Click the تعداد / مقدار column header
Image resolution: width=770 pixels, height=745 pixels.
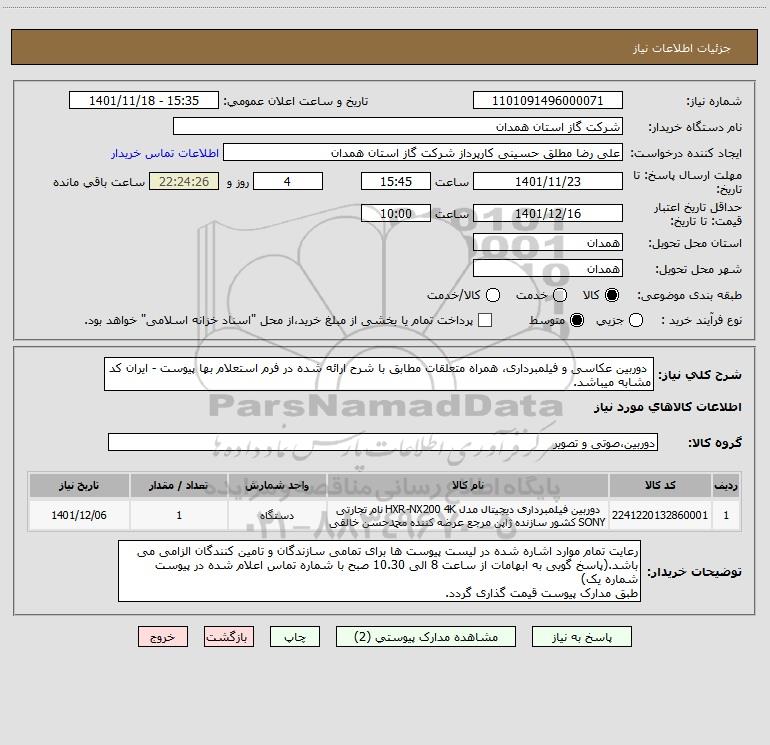(x=179, y=485)
